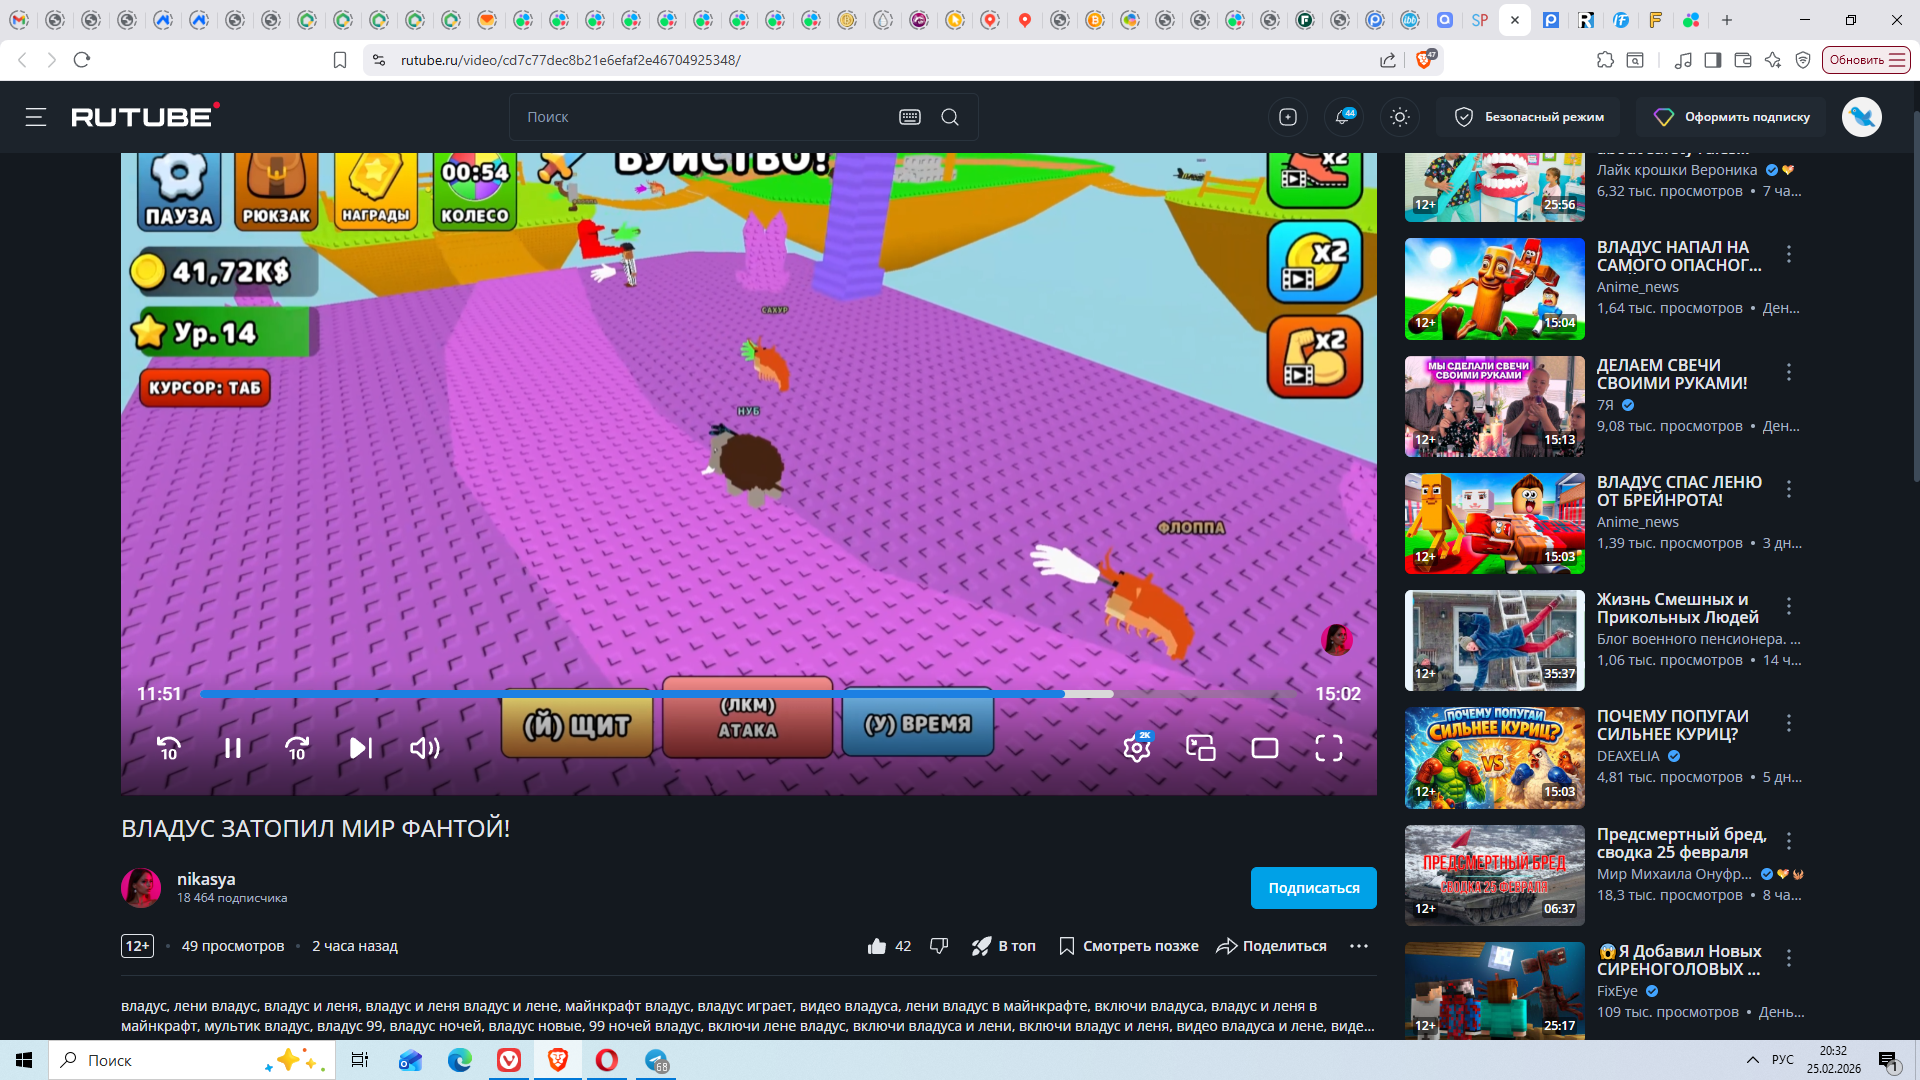1920x1080 pixels.
Task: Subscribe with the Подписаться button
Action: 1313,888
